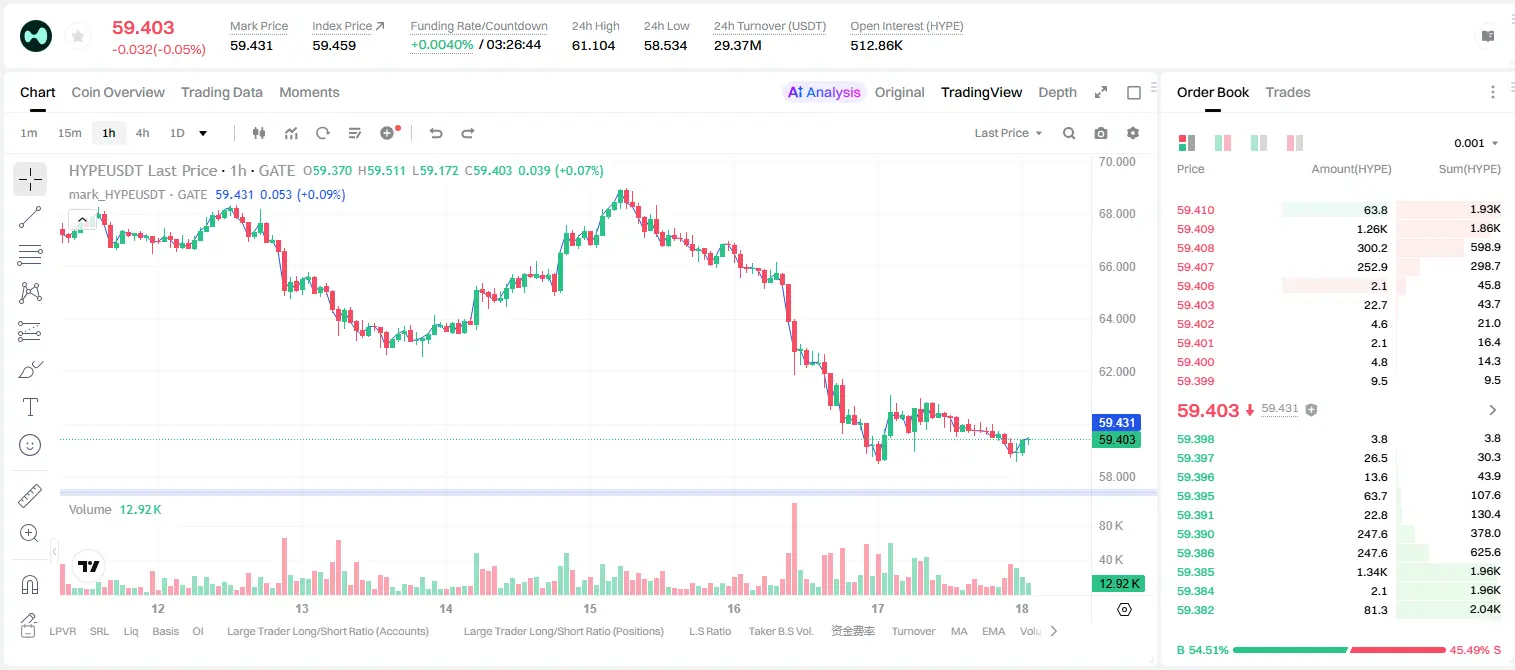Open chart settings gear icon
The height and width of the screenshot is (670, 1515).
1133,133
